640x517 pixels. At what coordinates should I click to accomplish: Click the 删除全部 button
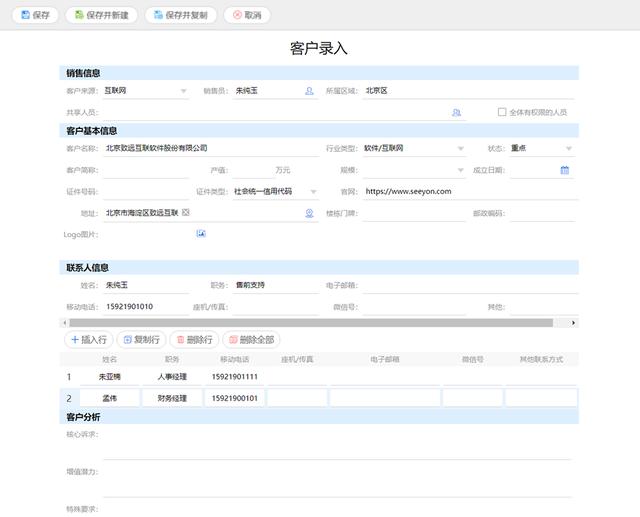[x=251, y=339]
